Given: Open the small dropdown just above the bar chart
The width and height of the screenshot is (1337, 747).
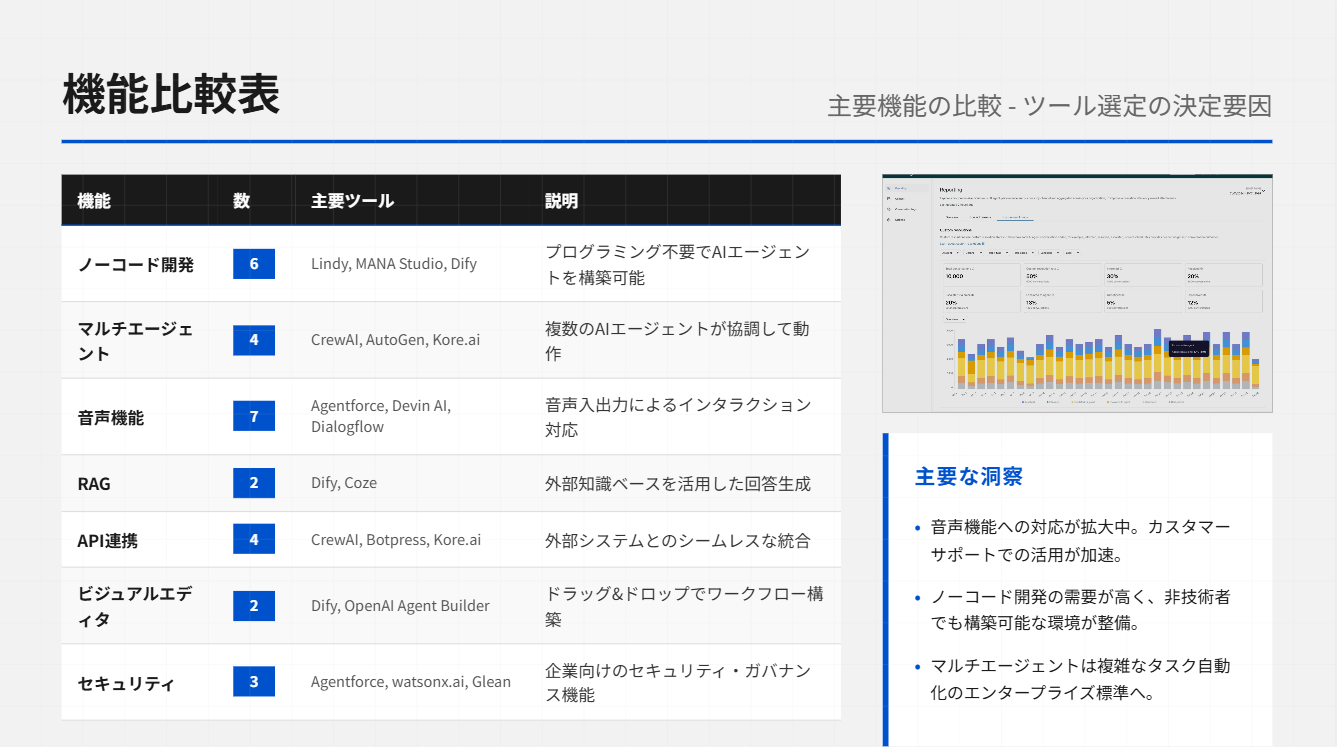Looking at the screenshot, I should point(954,319).
